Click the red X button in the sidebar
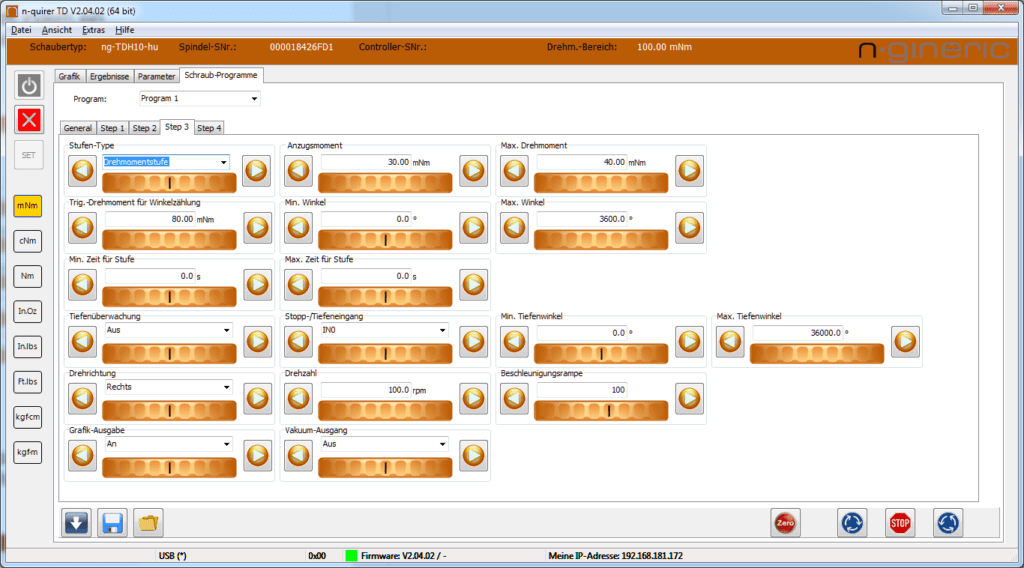Image resolution: width=1024 pixels, height=568 pixels. pos(29,120)
